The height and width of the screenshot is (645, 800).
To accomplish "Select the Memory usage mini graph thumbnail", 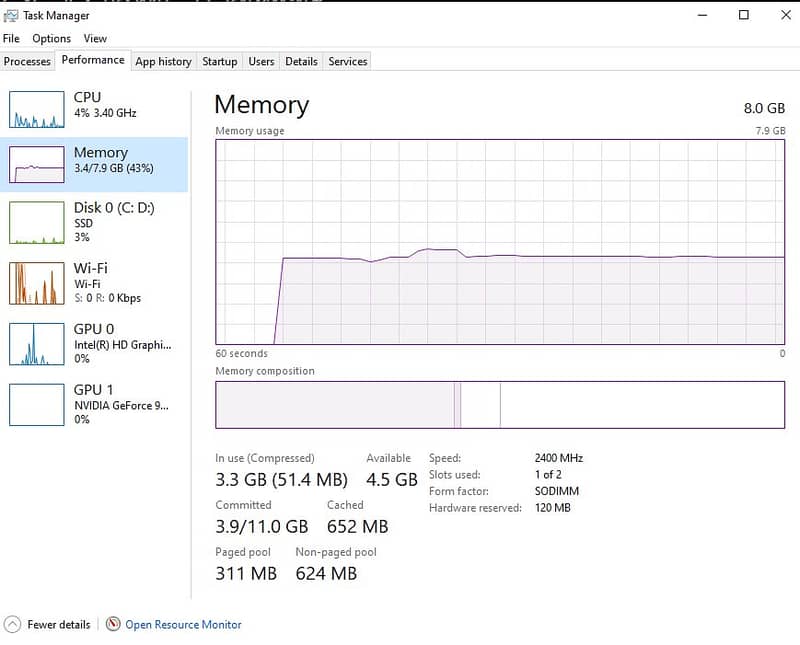I will 37,164.
